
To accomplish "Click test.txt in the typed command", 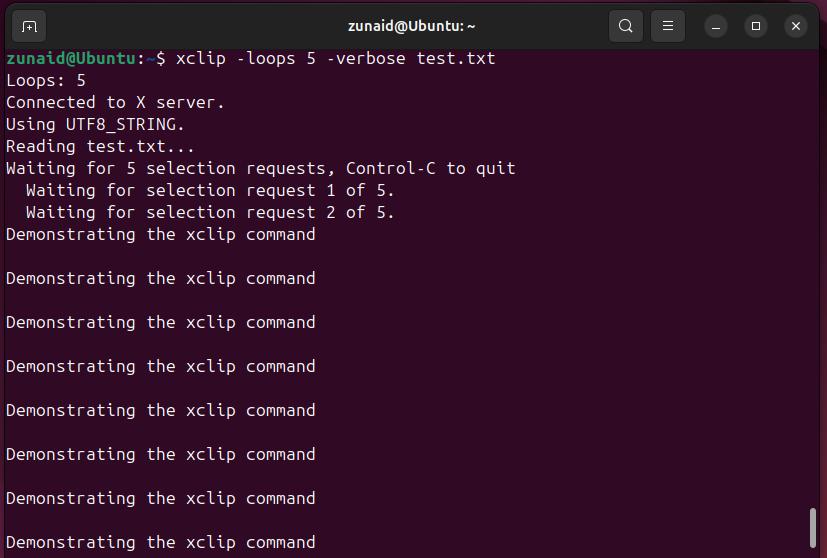I will tap(456, 58).
